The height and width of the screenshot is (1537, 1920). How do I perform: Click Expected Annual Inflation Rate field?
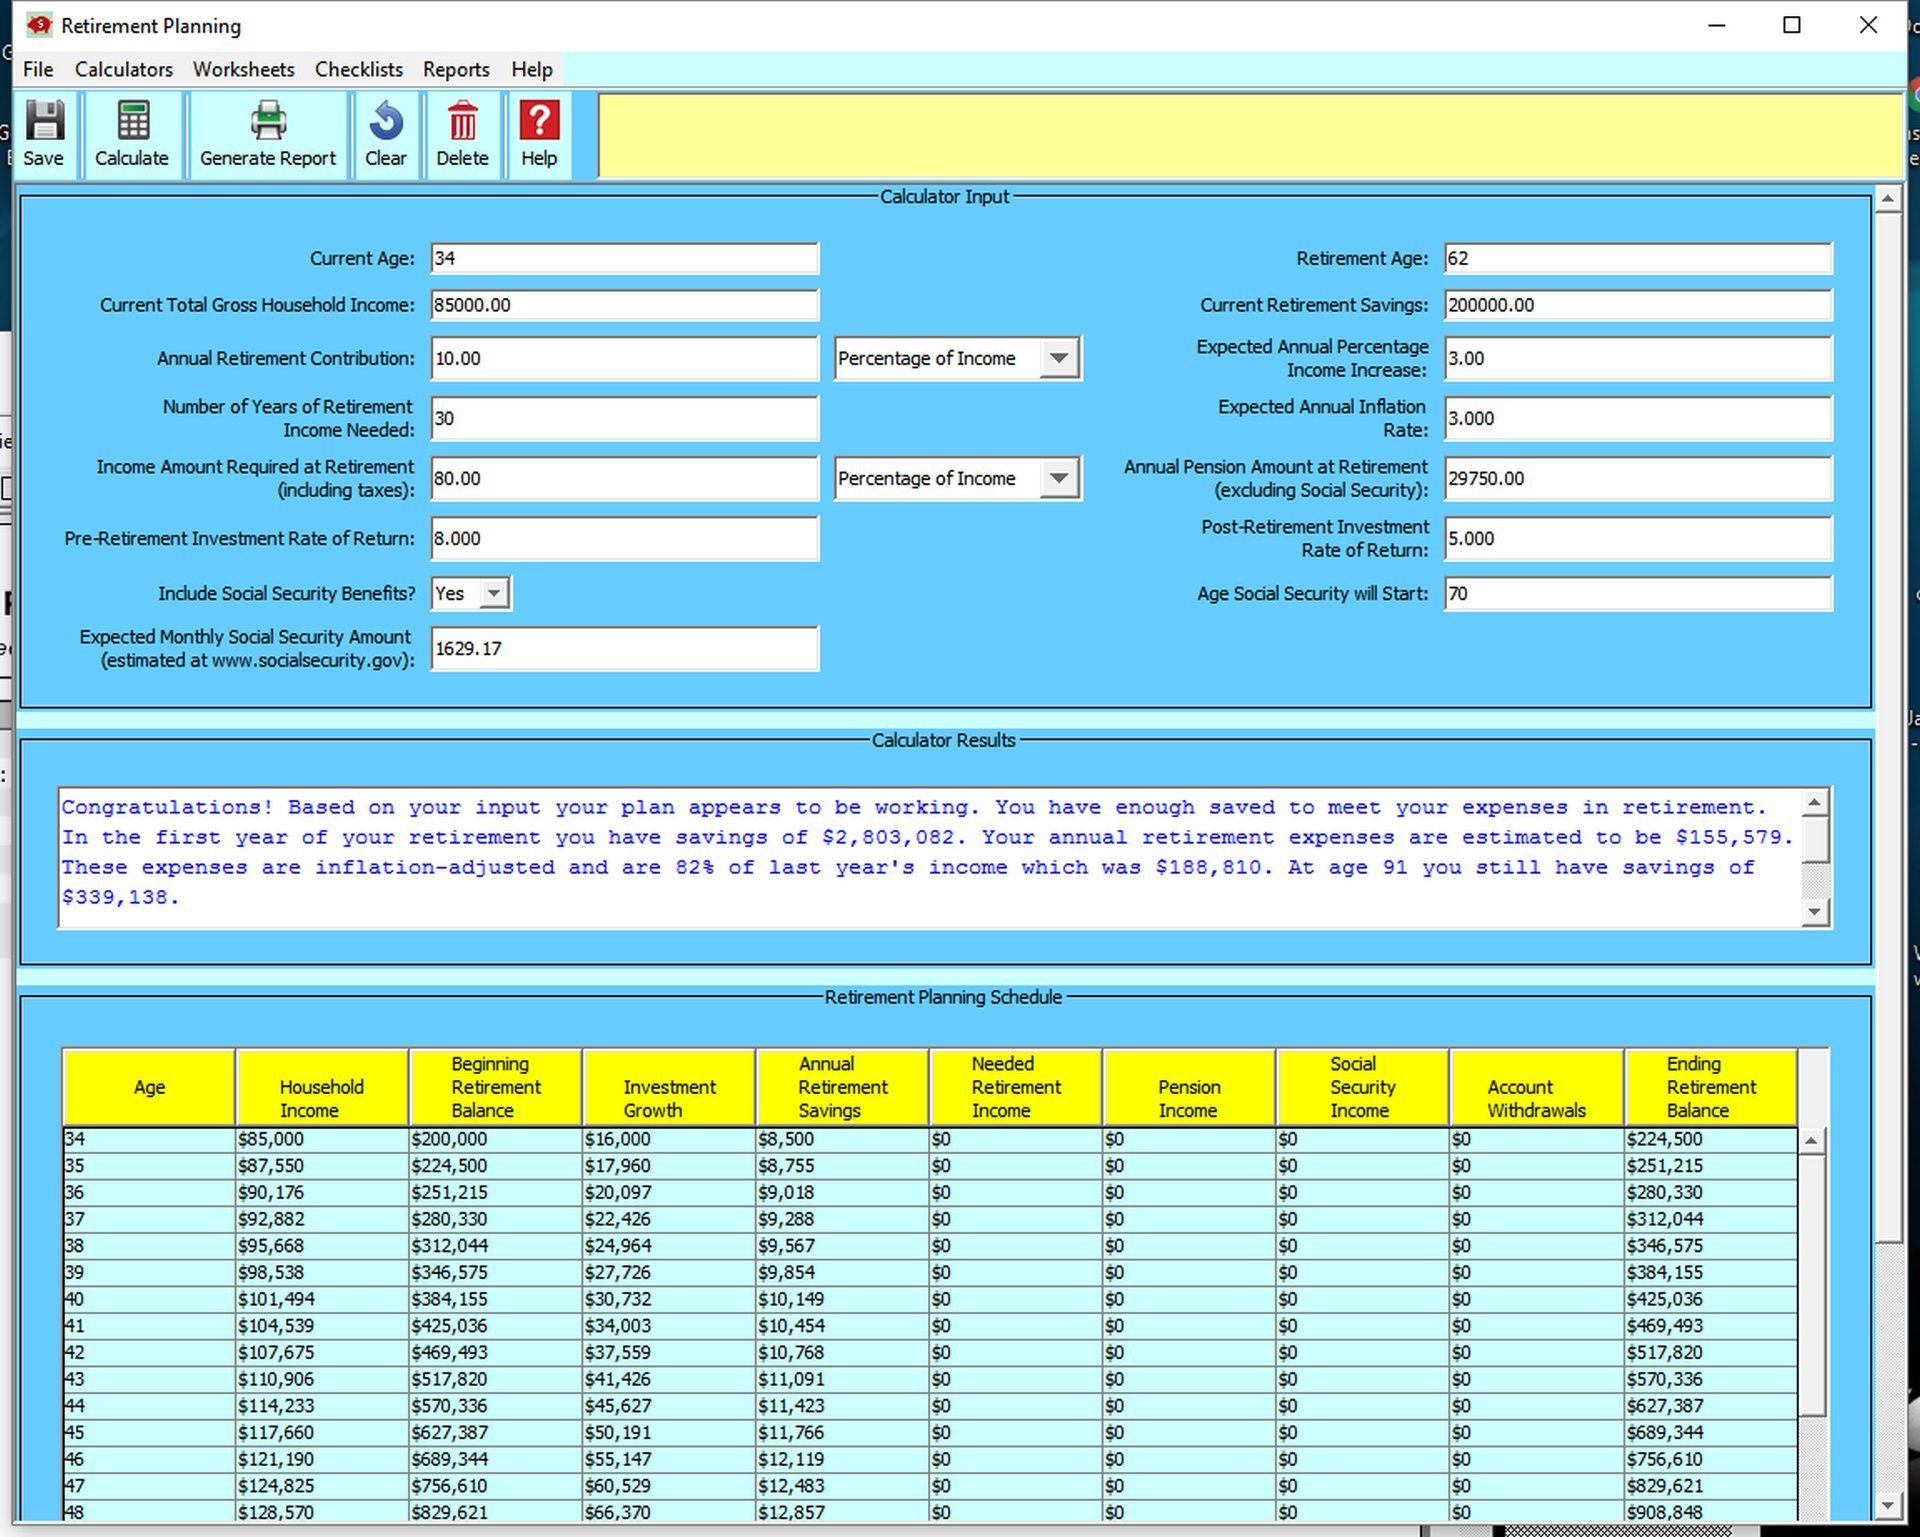[x=1638, y=418]
